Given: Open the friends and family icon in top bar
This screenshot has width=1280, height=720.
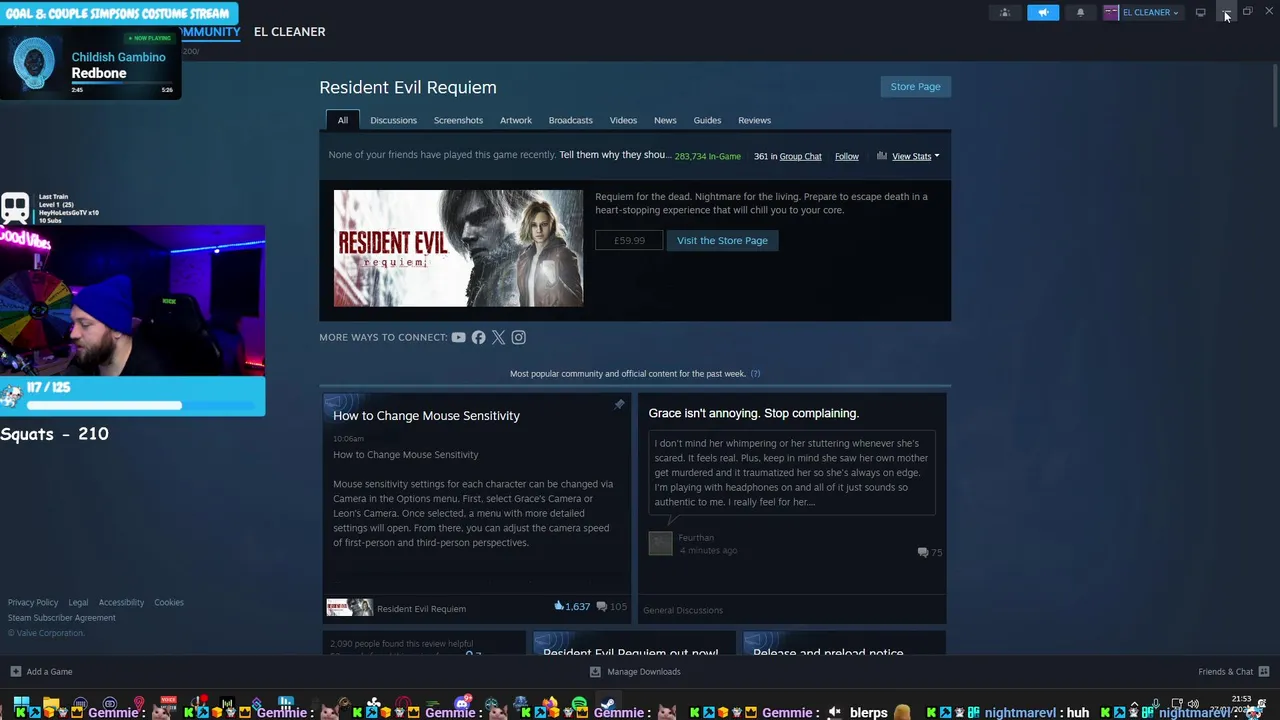Looking at the screenshot, I should [x=1005, y=12].
